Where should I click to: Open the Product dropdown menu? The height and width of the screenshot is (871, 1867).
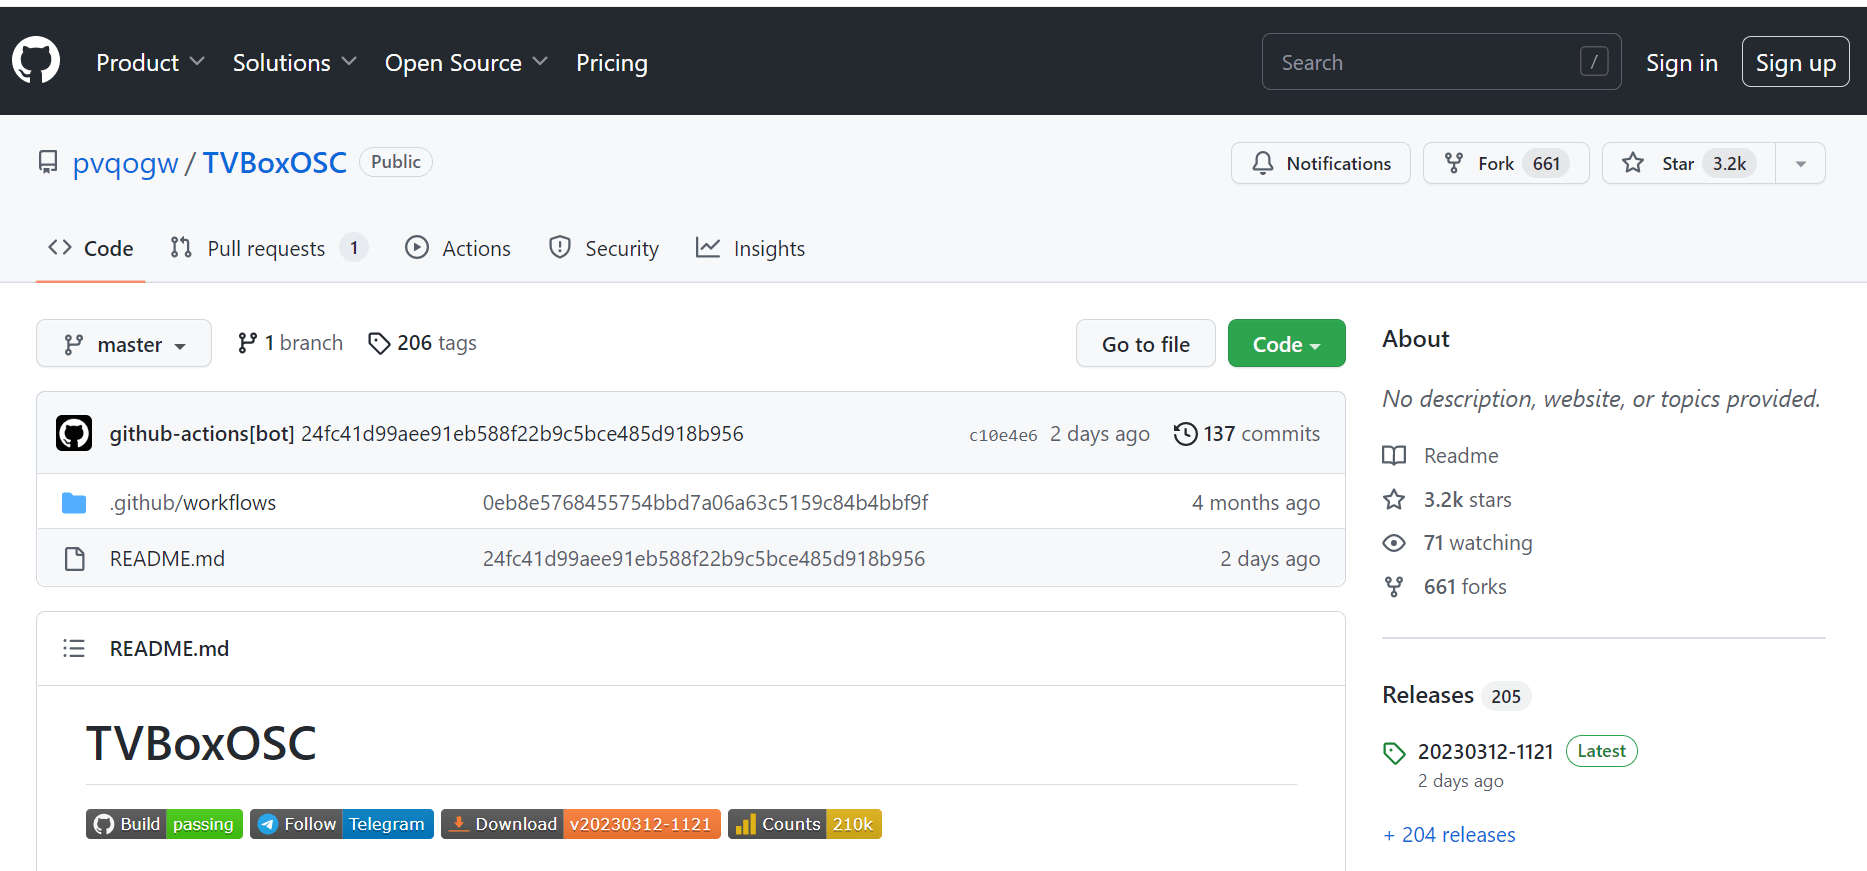pos(150,62)
